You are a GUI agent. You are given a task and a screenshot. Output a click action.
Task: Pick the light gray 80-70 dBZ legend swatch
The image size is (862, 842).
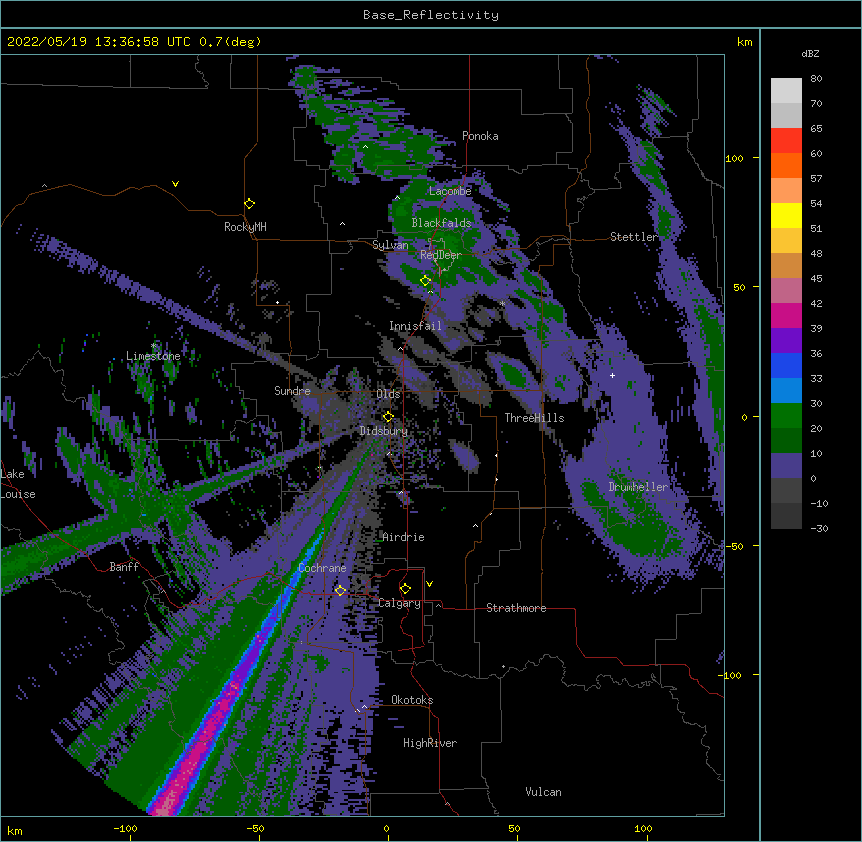786,91
